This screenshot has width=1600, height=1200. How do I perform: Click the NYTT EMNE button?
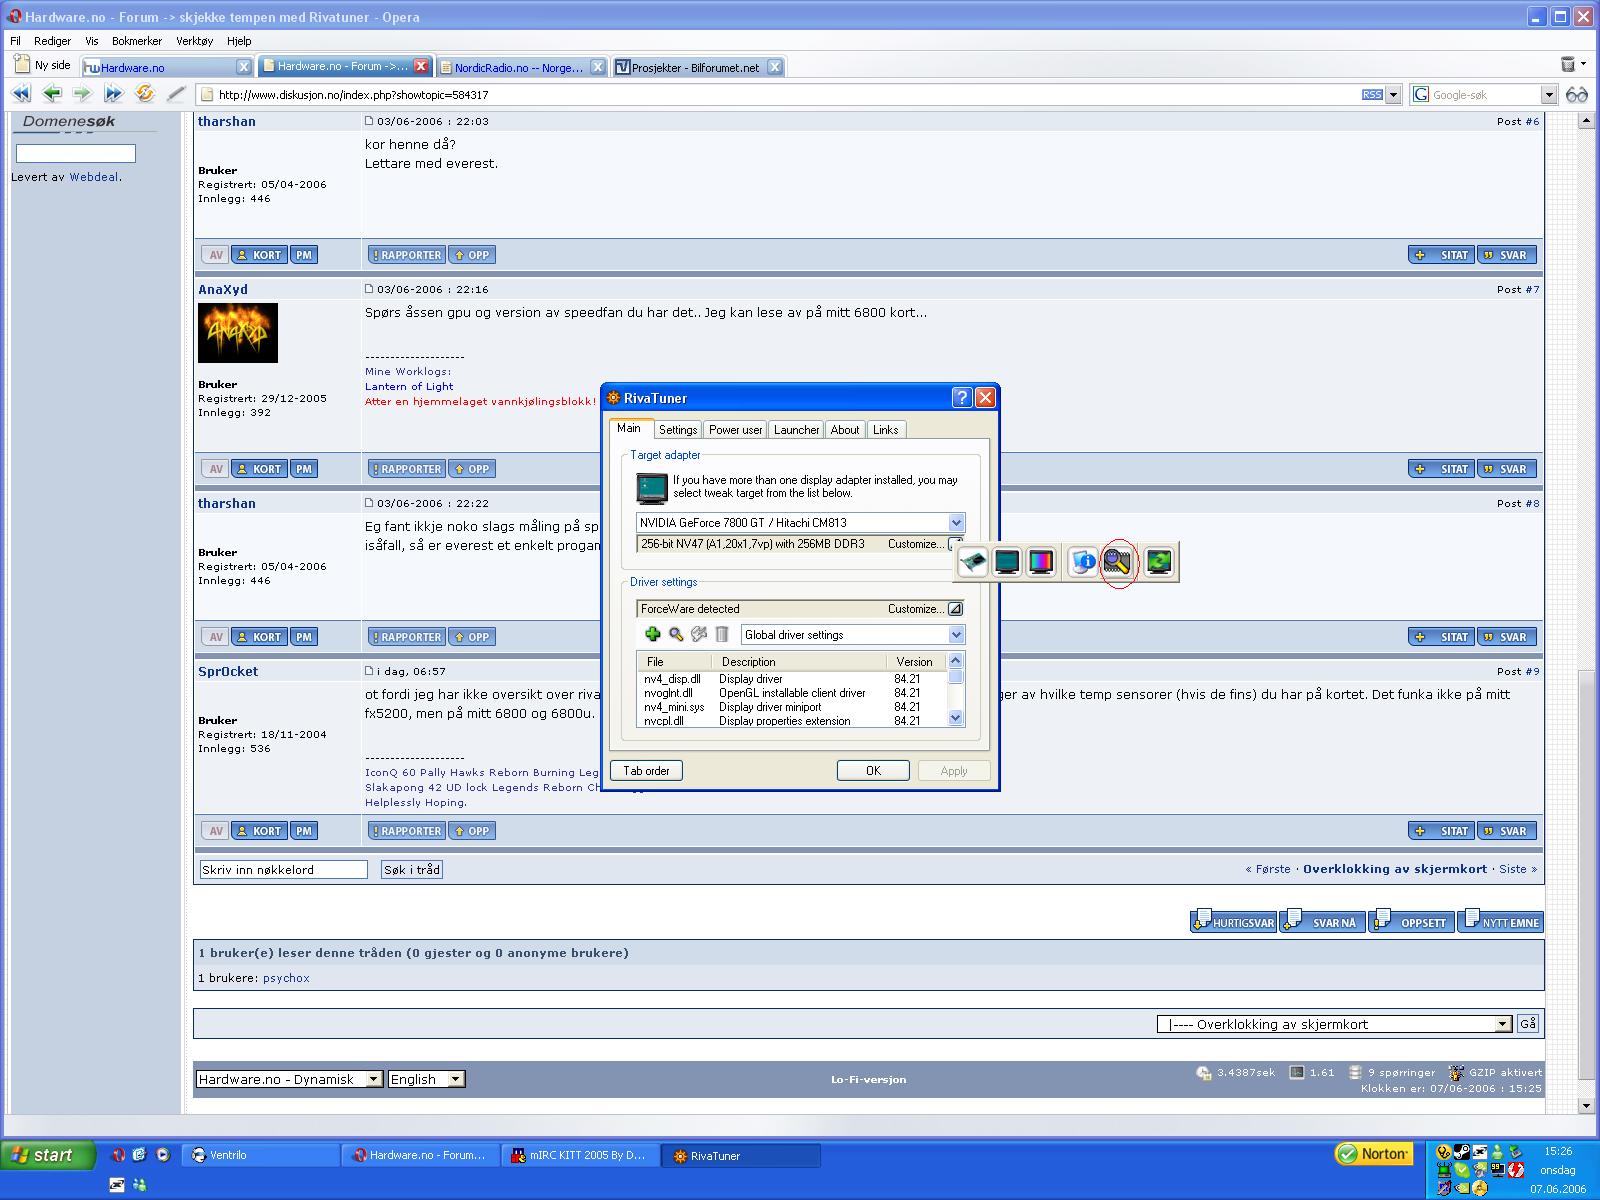1500,921
